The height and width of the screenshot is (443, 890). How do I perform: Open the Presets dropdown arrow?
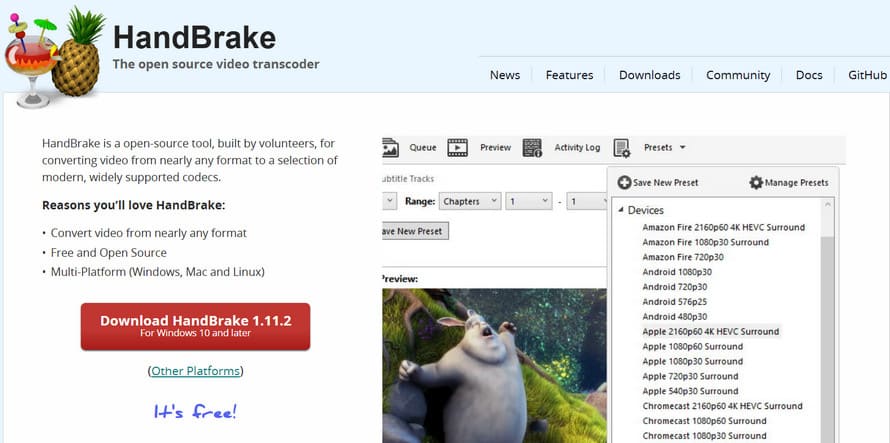(682, 148)
